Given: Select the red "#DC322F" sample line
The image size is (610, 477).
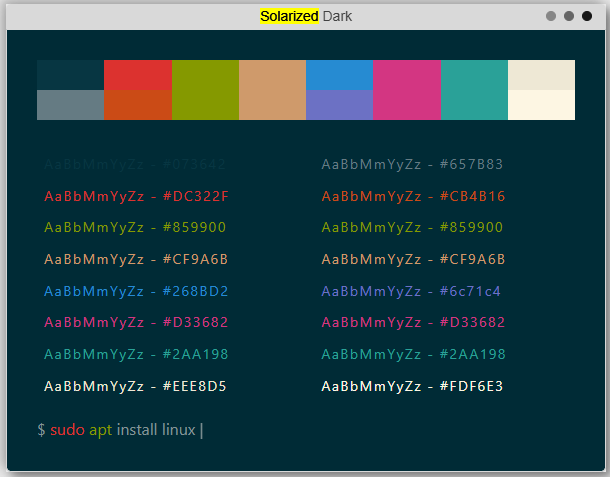Looking at the screenshot, I should [x=136, y=196].
